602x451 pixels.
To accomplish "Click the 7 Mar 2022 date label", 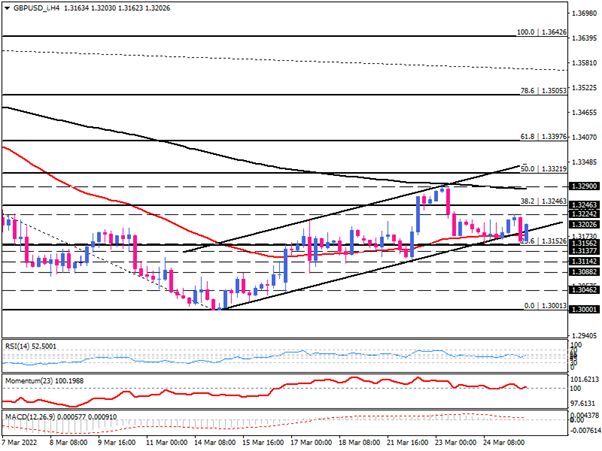I will tap(24, 440).
